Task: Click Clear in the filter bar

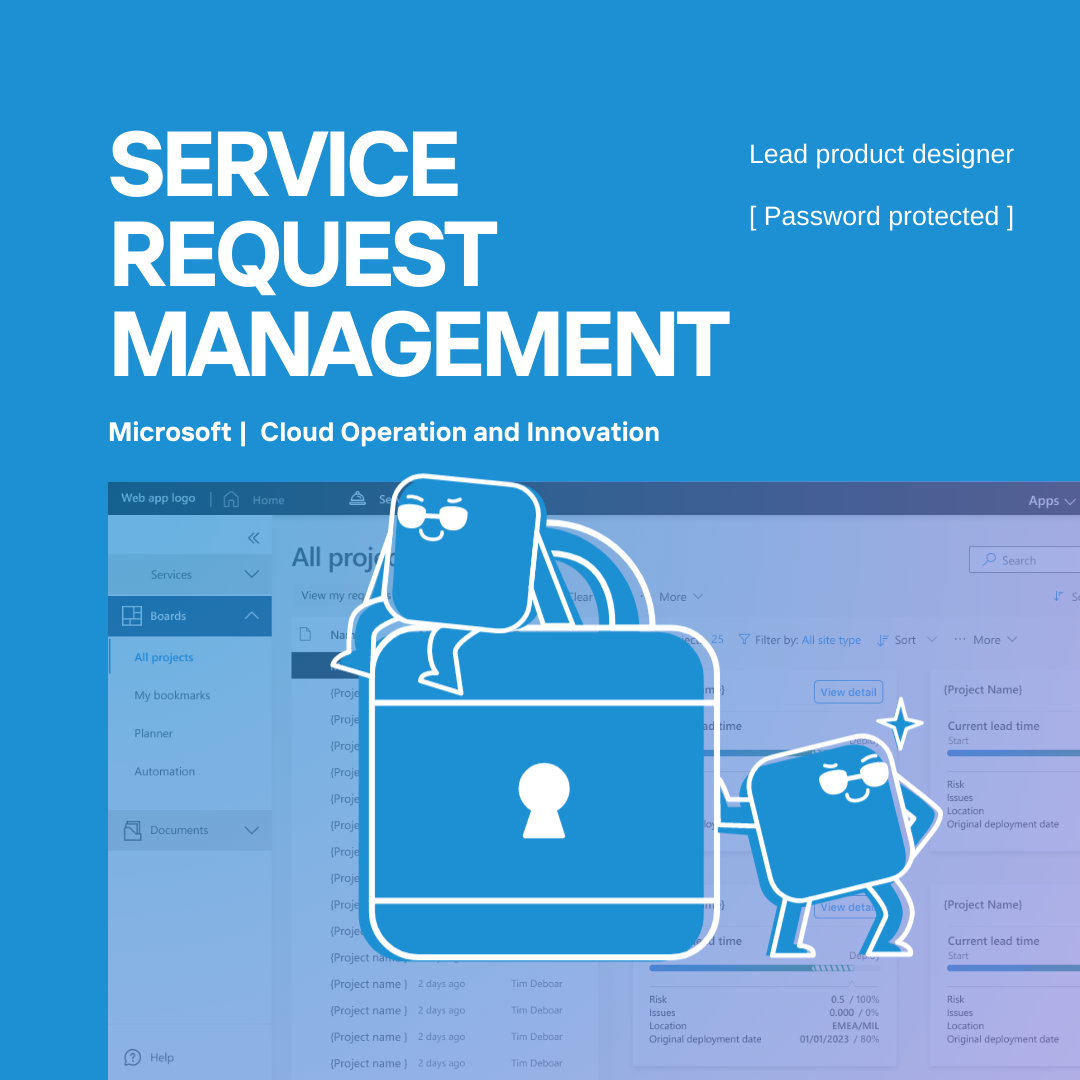Action: [x=580, y=597]
